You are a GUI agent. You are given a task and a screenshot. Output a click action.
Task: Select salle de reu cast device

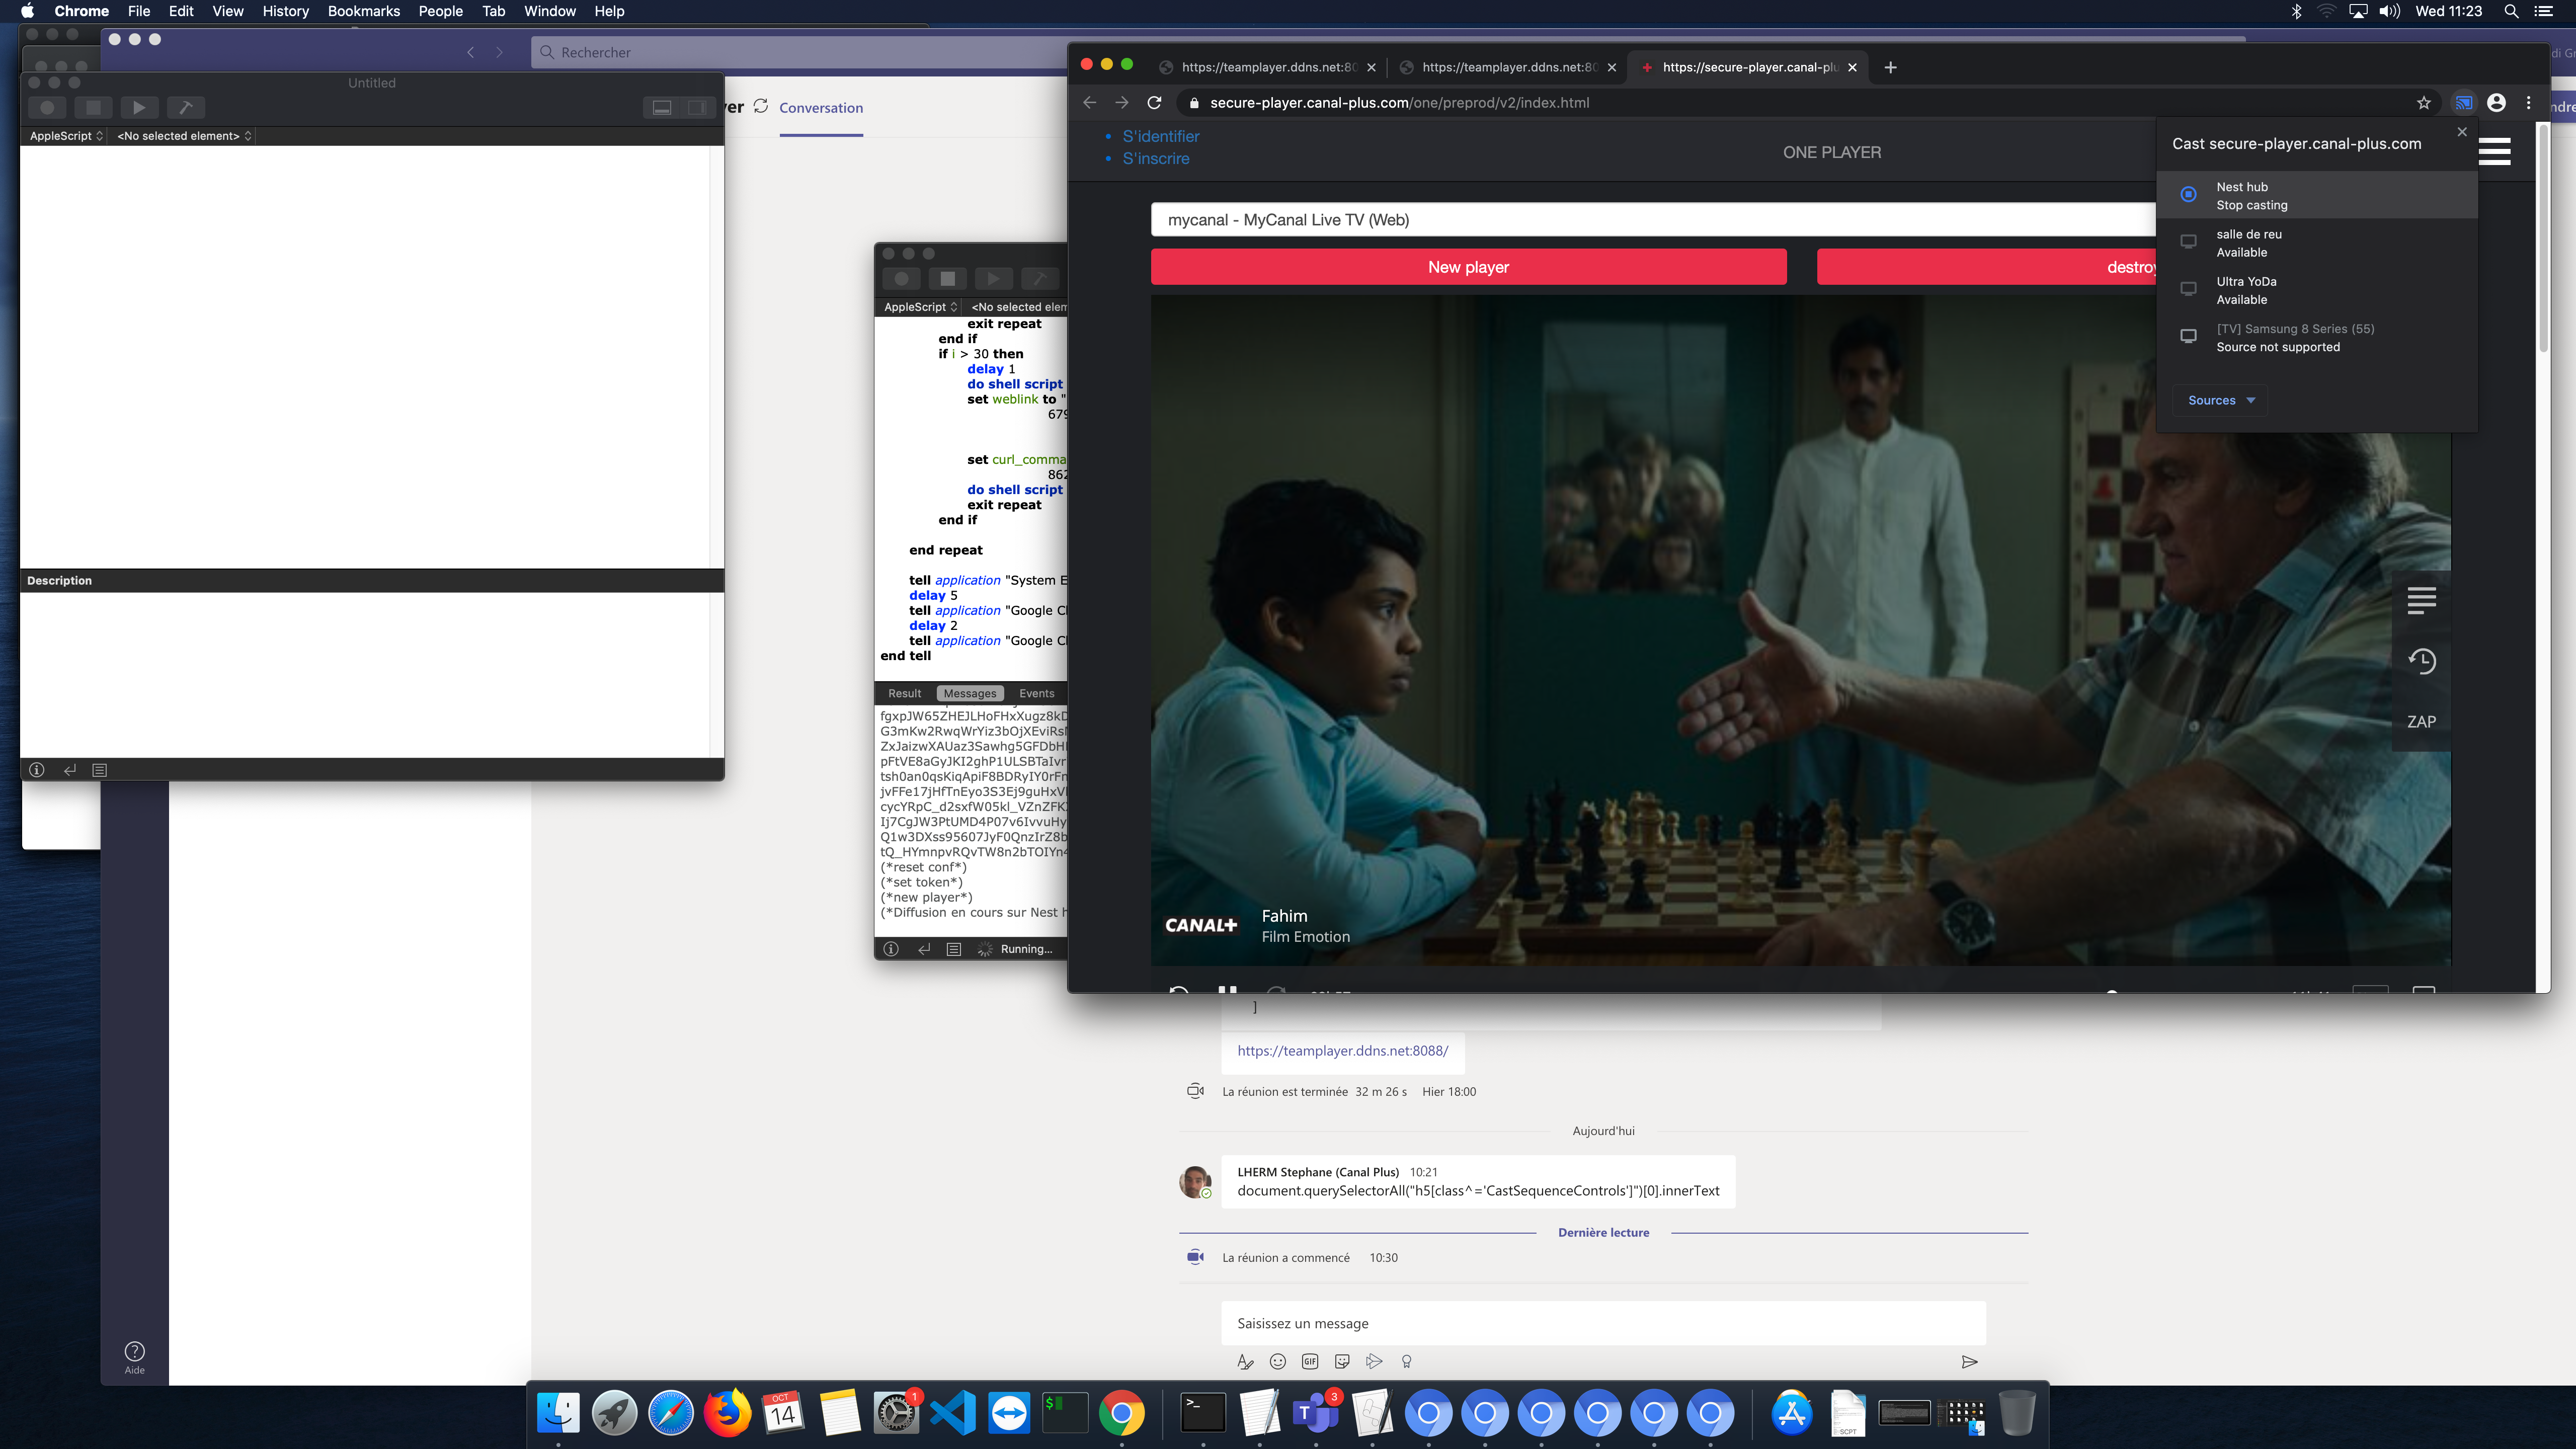pyautogui.click(x=2248, y=243)
